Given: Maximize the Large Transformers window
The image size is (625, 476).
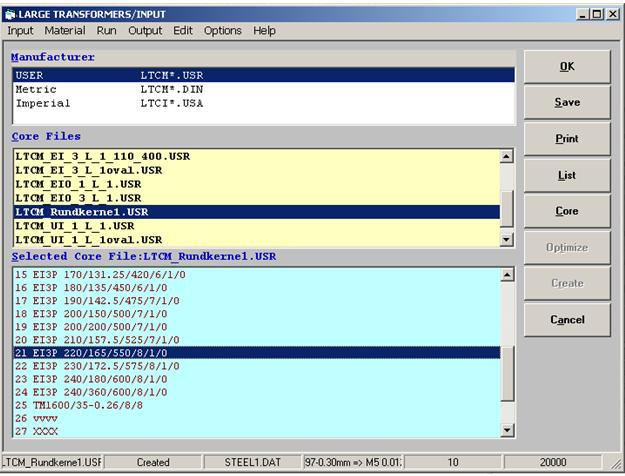Looking at the screenshot, I should pos(597,15).
